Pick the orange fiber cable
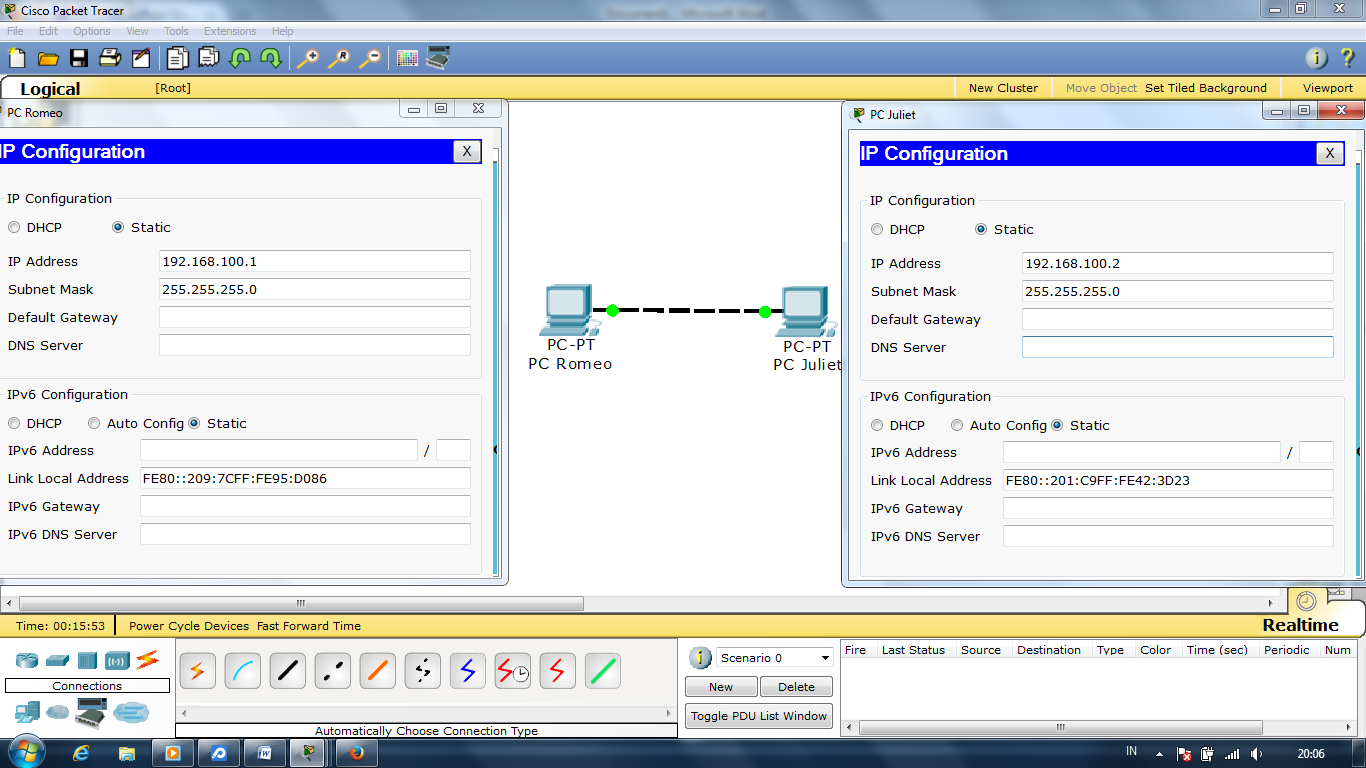 pos(377,670)
